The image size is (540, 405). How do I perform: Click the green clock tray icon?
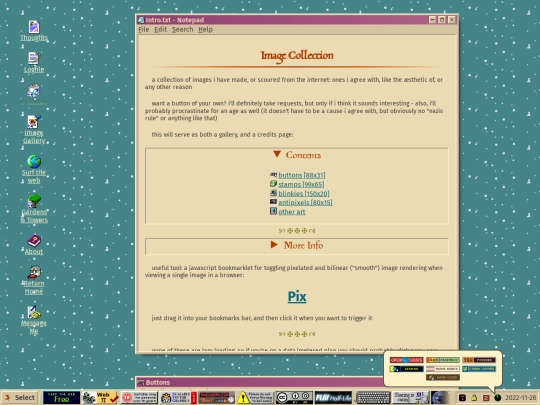(498, 398)
